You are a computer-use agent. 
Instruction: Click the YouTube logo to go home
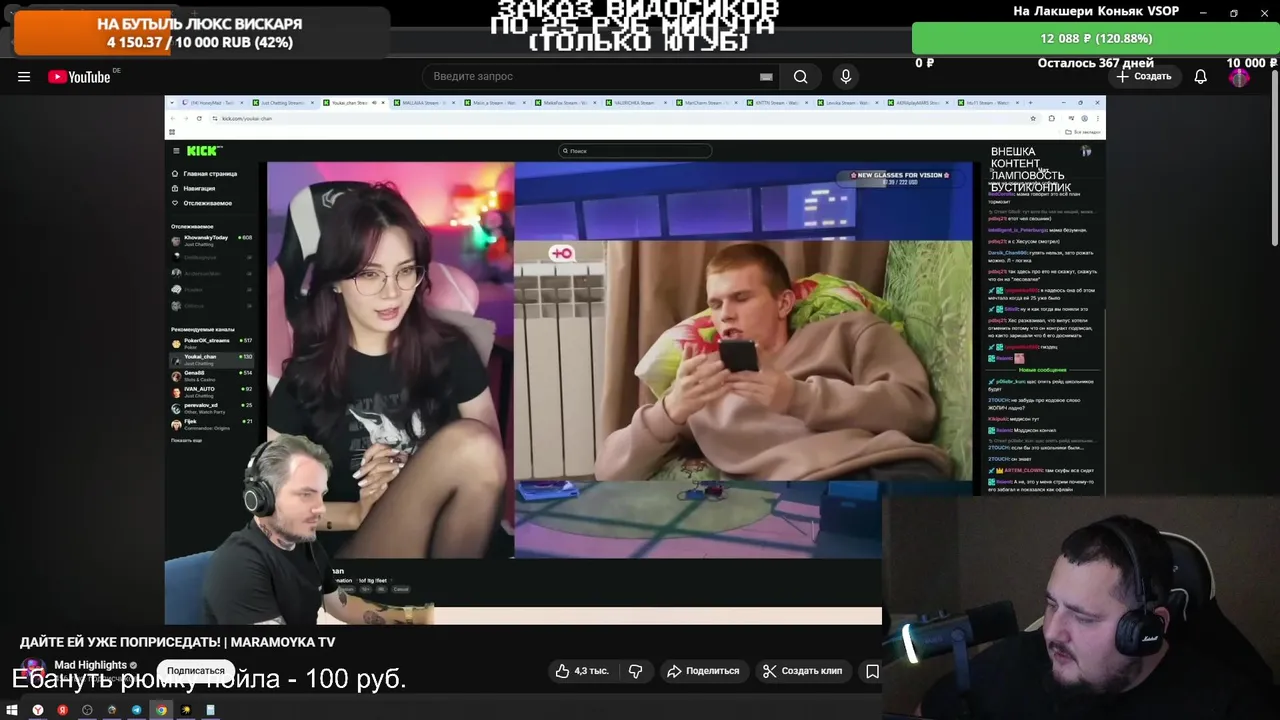79,77
